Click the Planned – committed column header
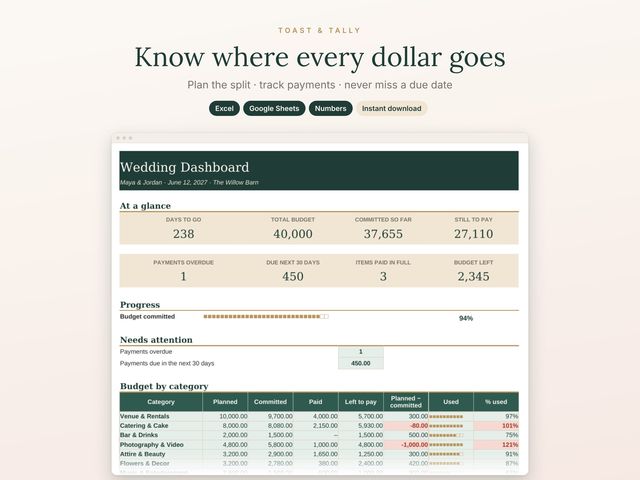This screenshot has width=640, height=480. 406,402
